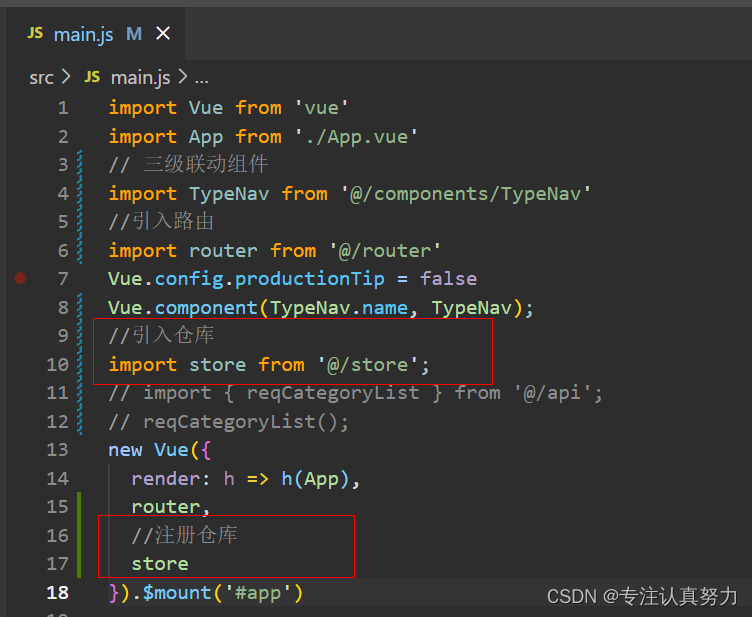This screenshot has width=752, height=617.
Task: Click the commented reqCategoryList import line
Action: click(355, 394)
